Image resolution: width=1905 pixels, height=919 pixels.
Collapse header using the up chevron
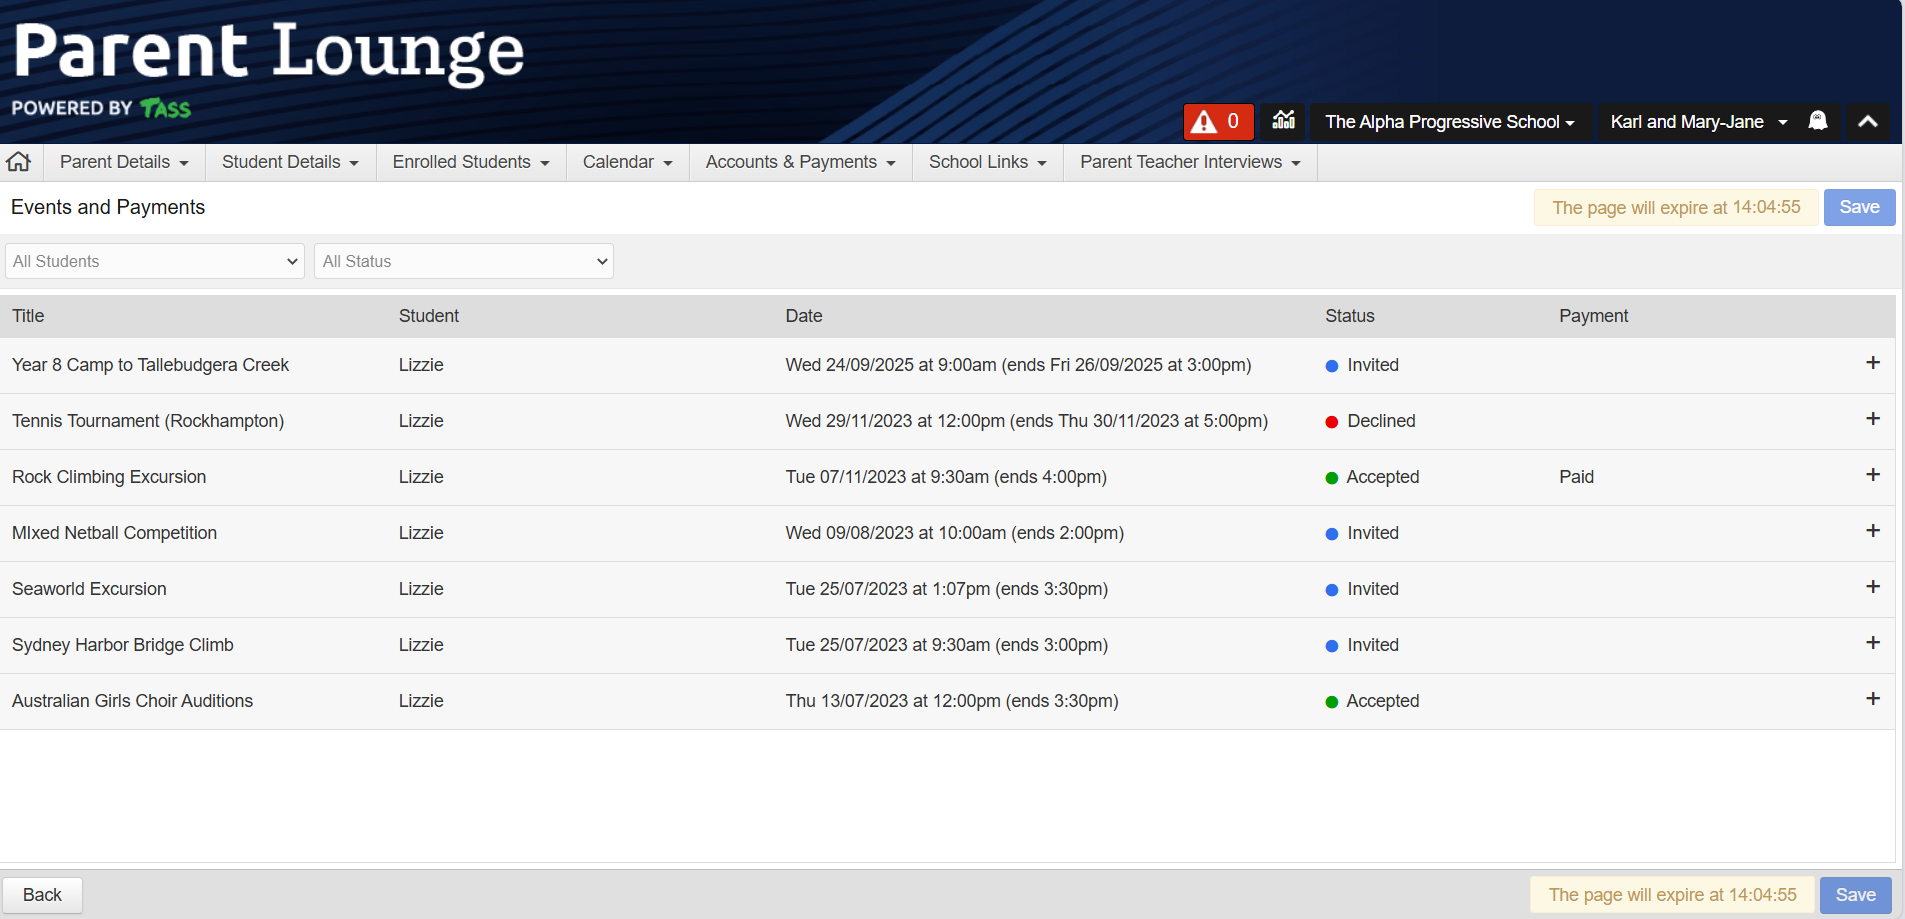[x=1867, y=122]
